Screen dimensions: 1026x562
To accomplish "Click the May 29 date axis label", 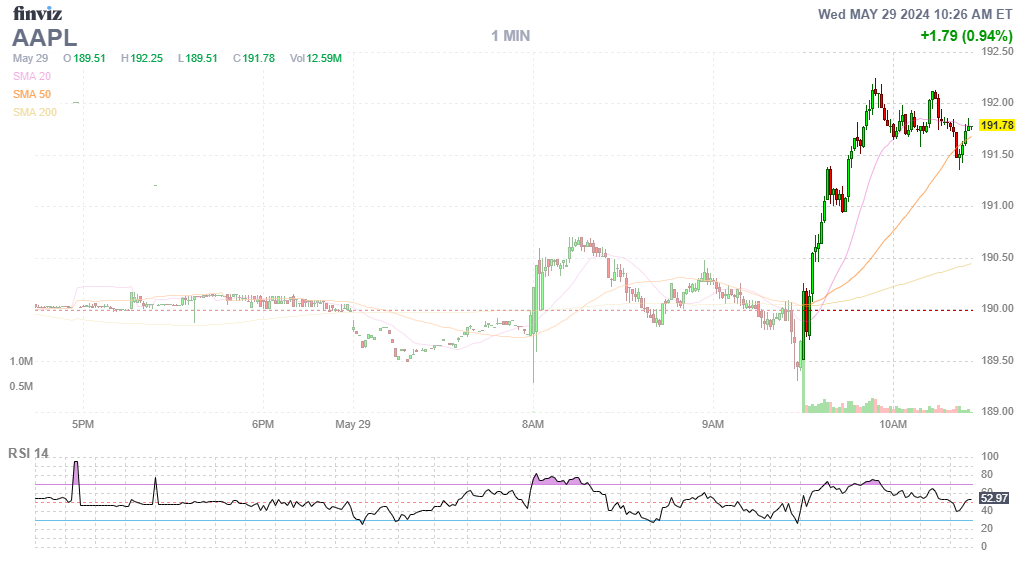I will [x=352, y=425].
